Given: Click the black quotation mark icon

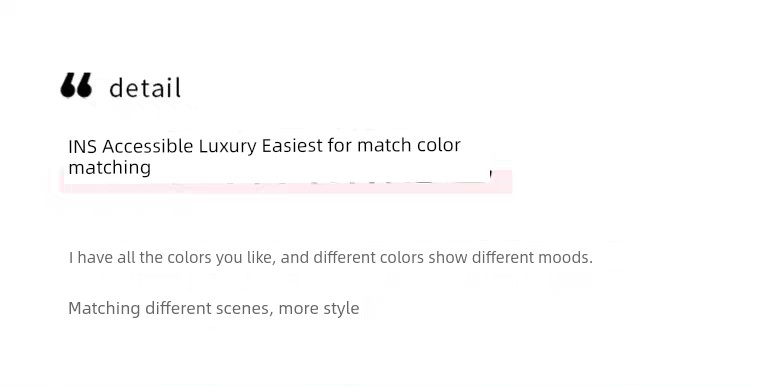Looking at the screenshot, I should click(x=76, y=86).
